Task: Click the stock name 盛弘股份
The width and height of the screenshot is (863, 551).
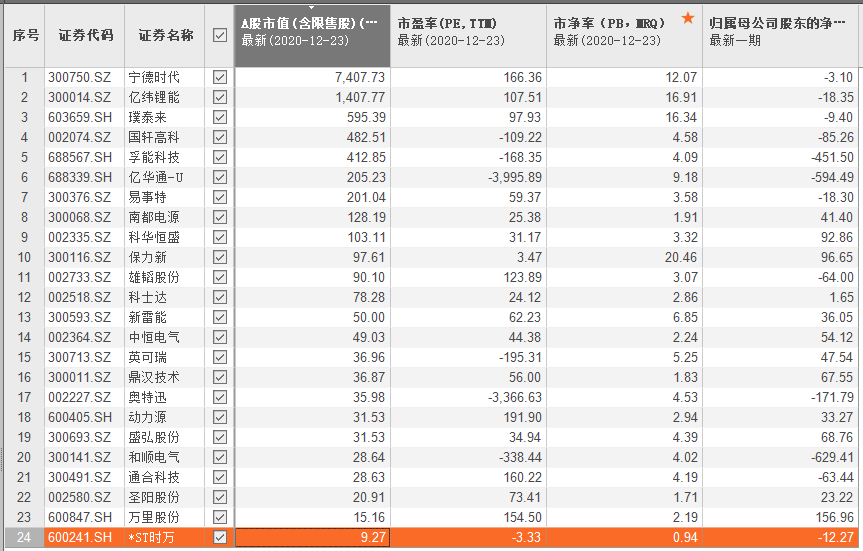Action: (154, 438)
